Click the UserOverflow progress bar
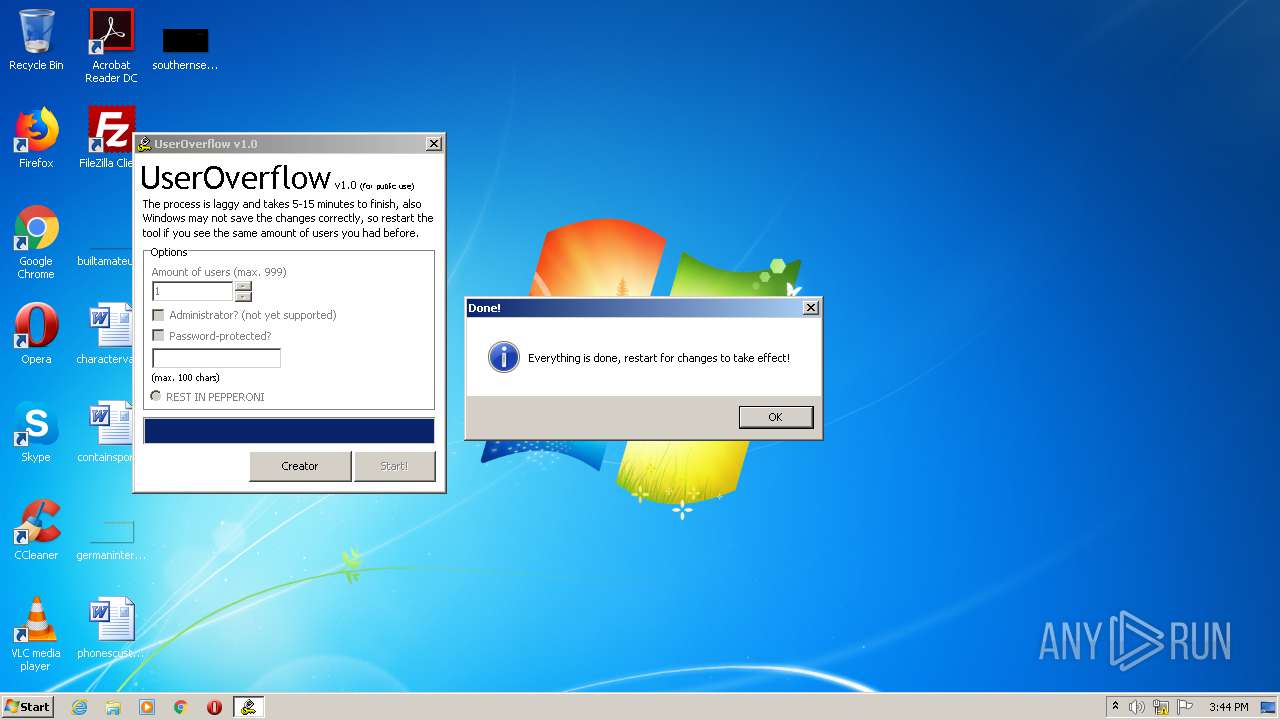 (289, 431)
